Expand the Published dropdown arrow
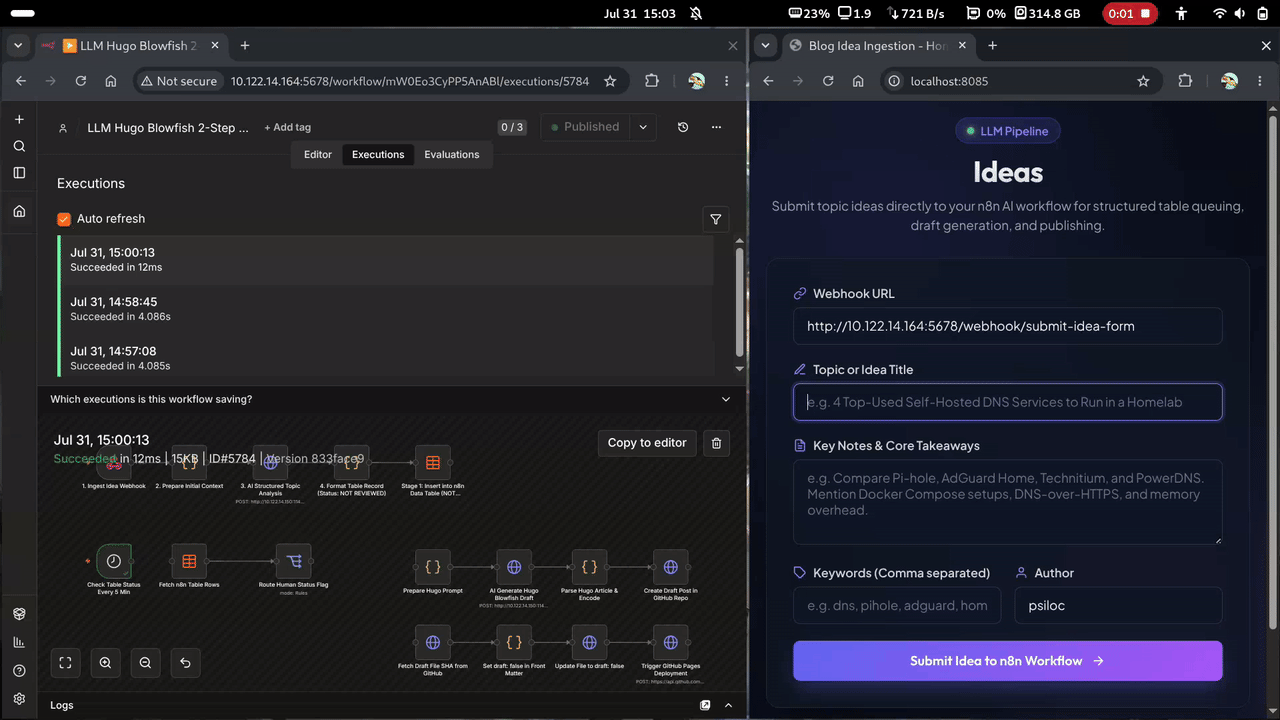The height and width of the screenshot is (720, 1280). 643,127
